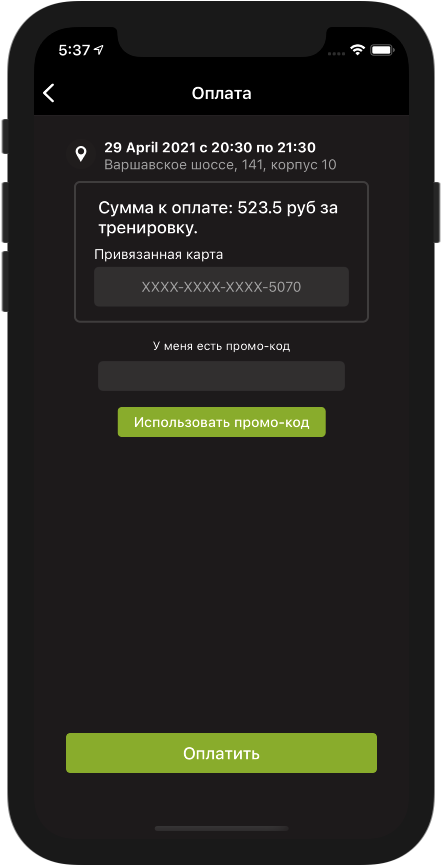Tap the 5:37 clock in the status bar
Viewport: 443px width, 867px height.
74,50
